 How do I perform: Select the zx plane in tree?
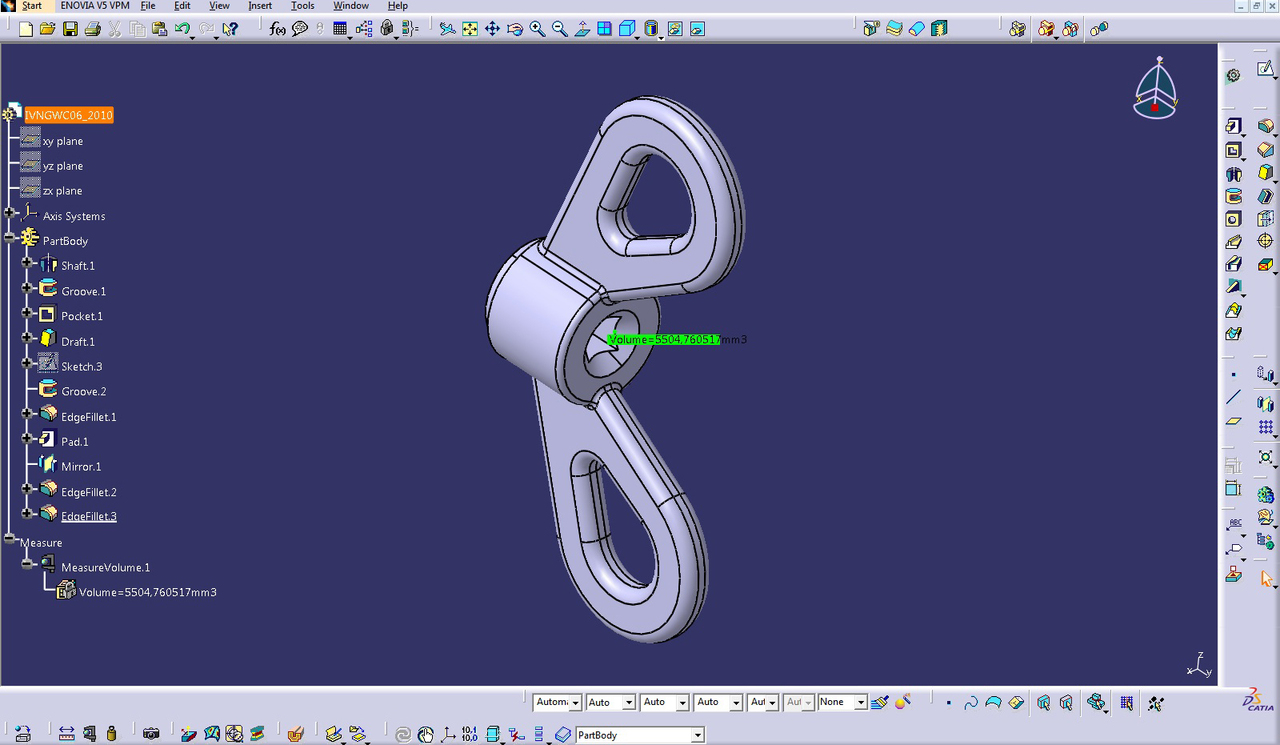point(62,191)
